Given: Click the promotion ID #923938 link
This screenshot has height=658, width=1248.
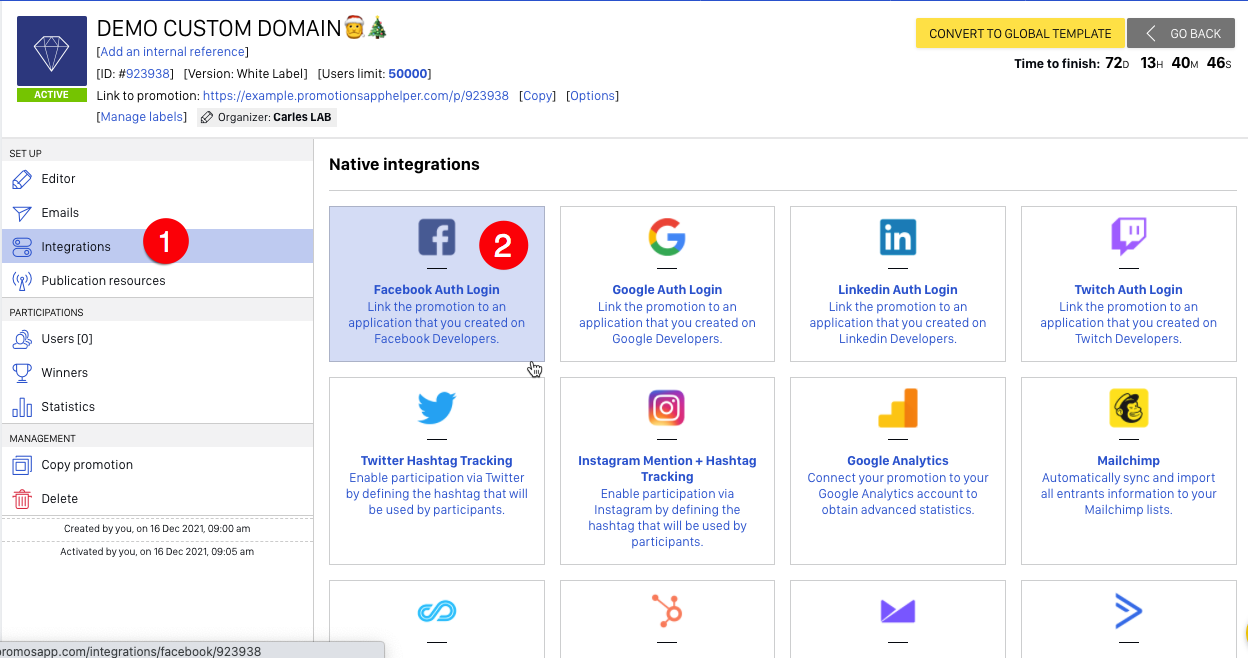Looking at the screenshot, I should point(150,74).
